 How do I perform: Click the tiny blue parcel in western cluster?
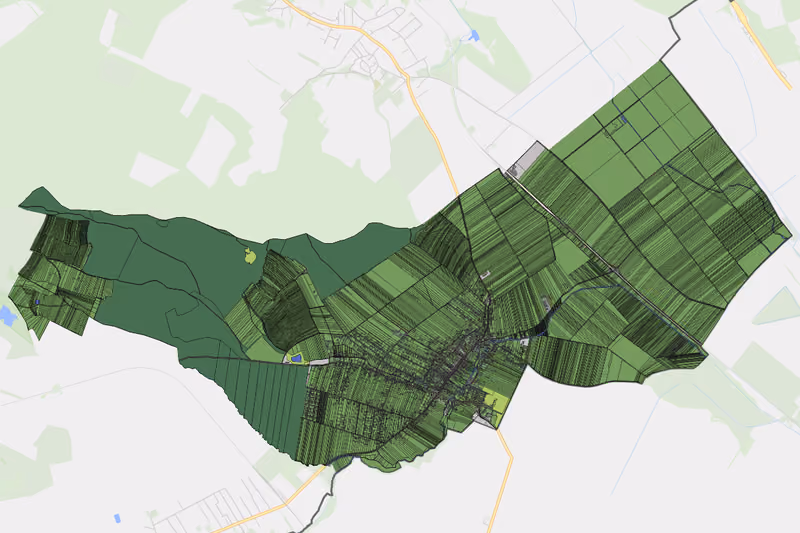[x=37, y=302]
